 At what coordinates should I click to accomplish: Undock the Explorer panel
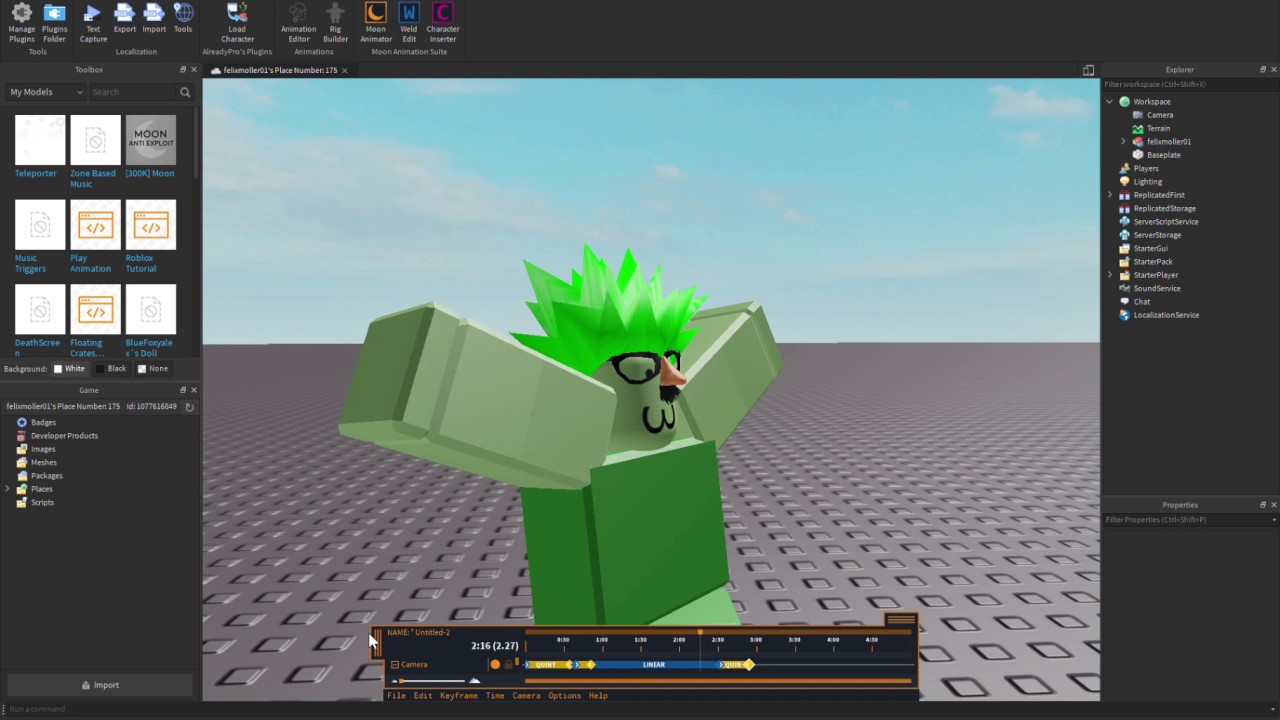click(x=1263, y=70)
